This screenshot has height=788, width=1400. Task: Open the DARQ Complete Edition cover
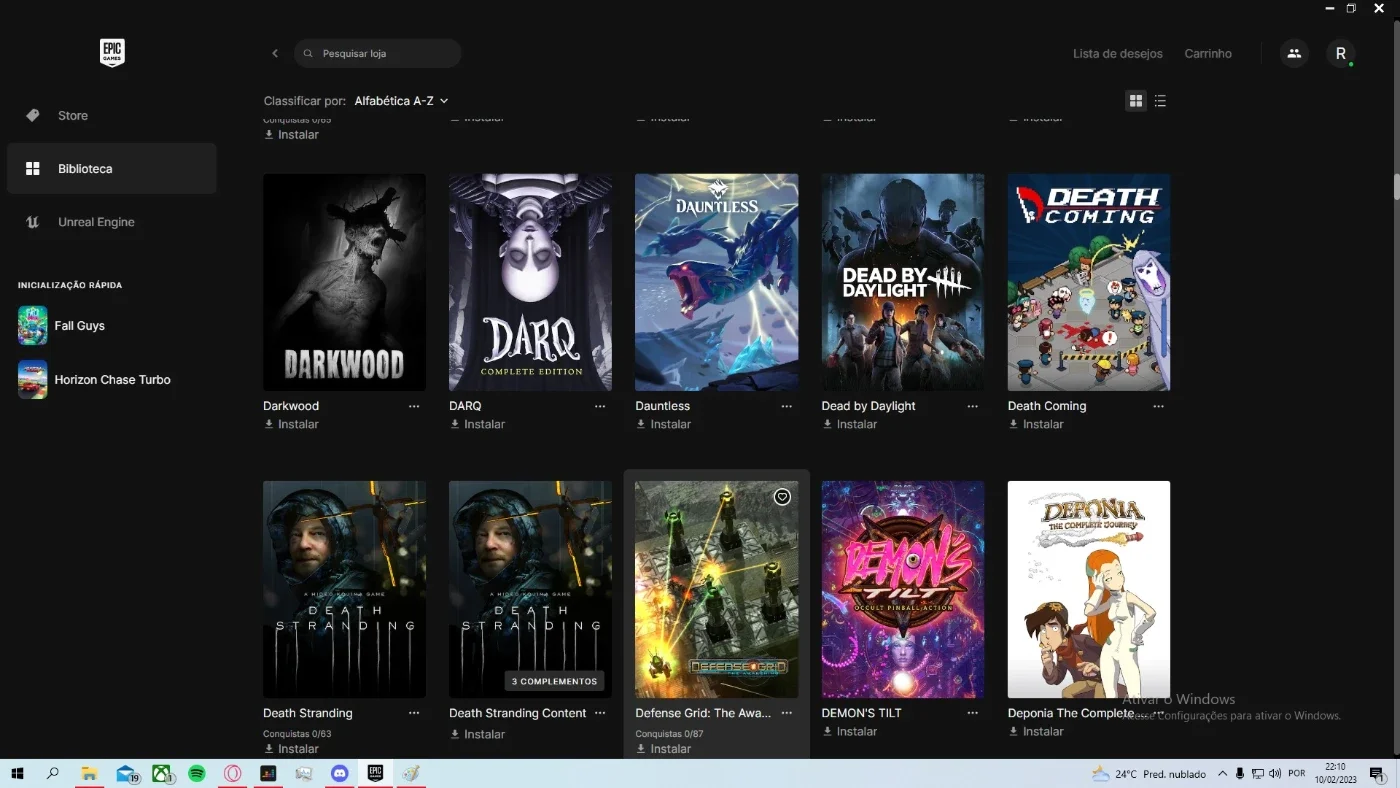pos(530,282)
